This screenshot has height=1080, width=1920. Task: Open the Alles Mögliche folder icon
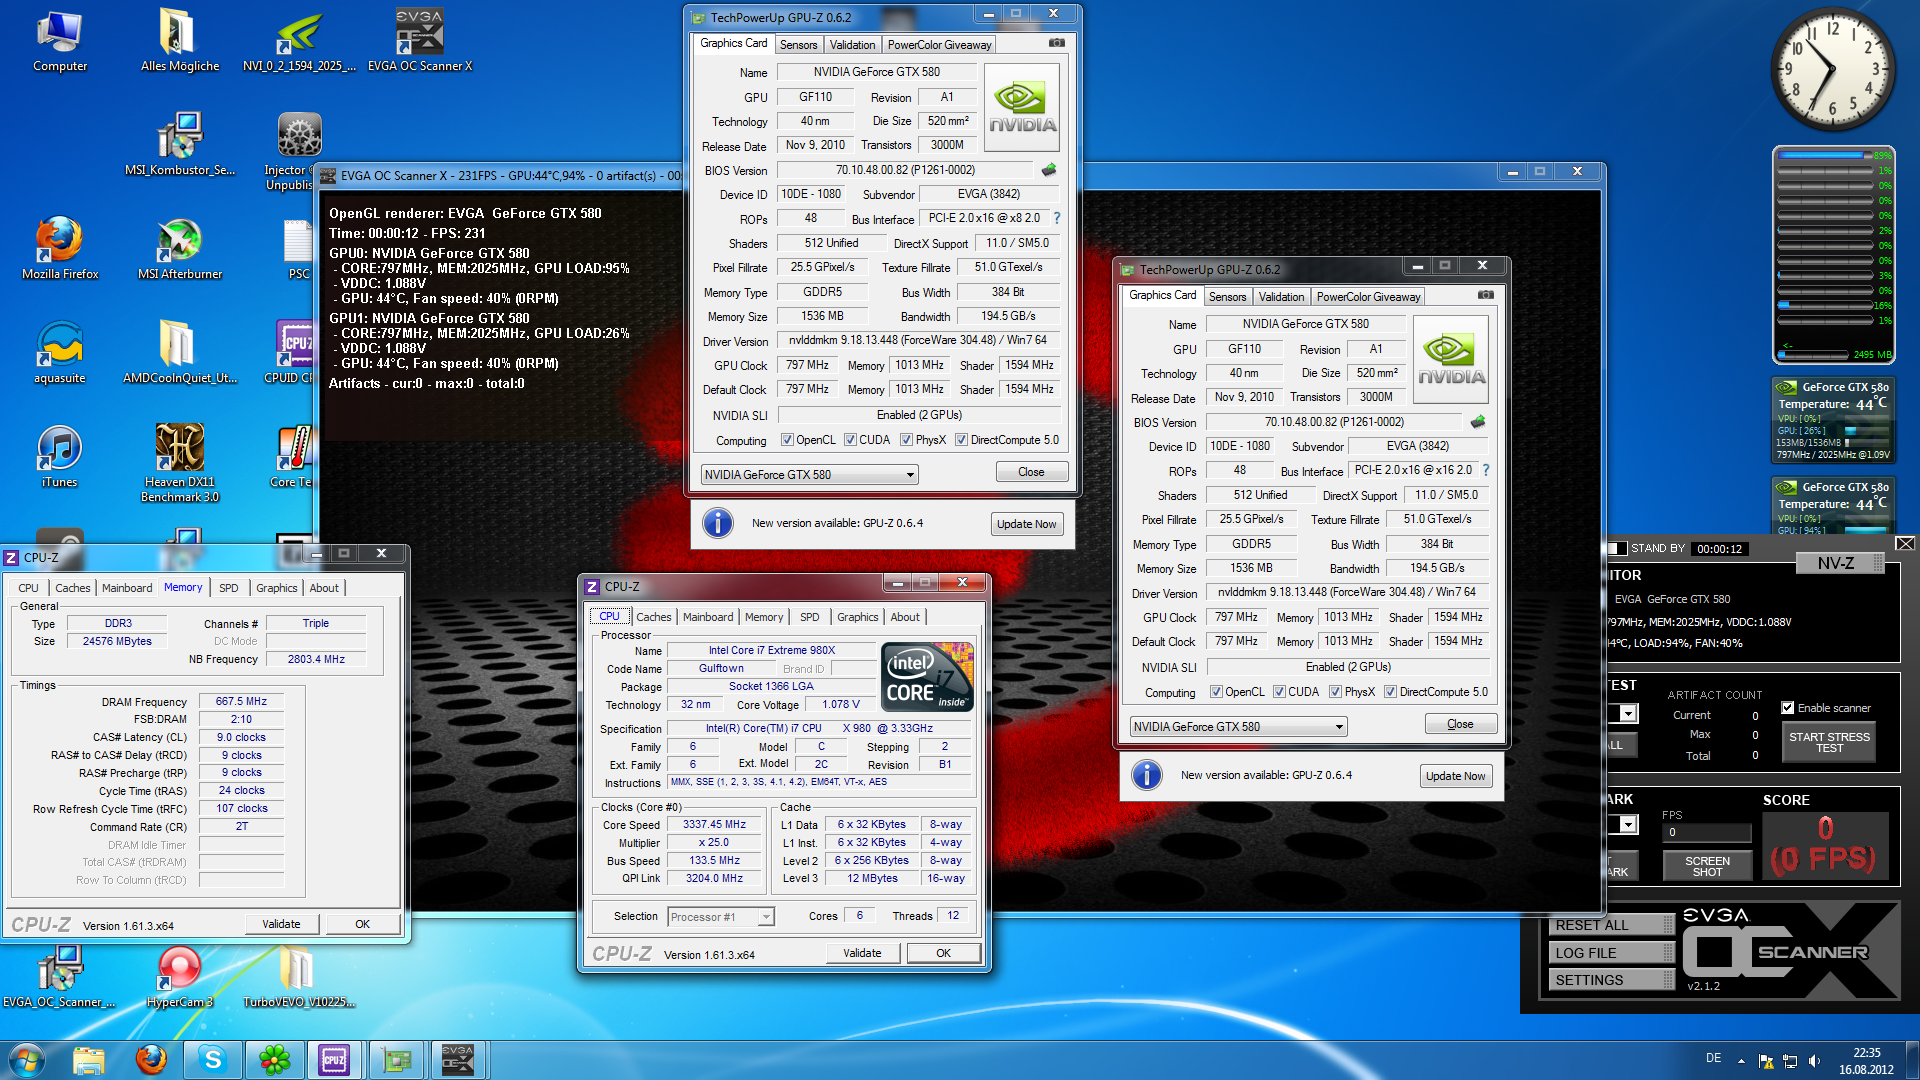[180, 42]
